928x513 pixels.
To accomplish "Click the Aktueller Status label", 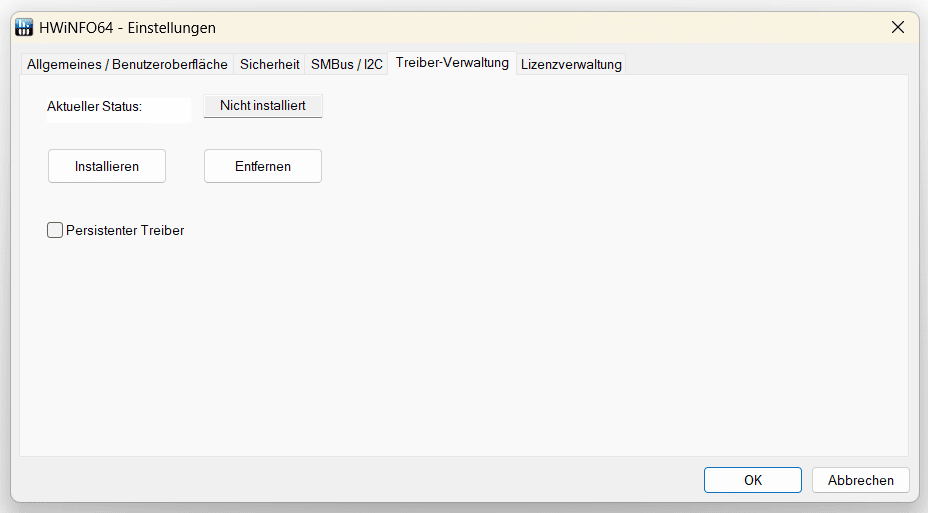I will [x=95, y=107].
